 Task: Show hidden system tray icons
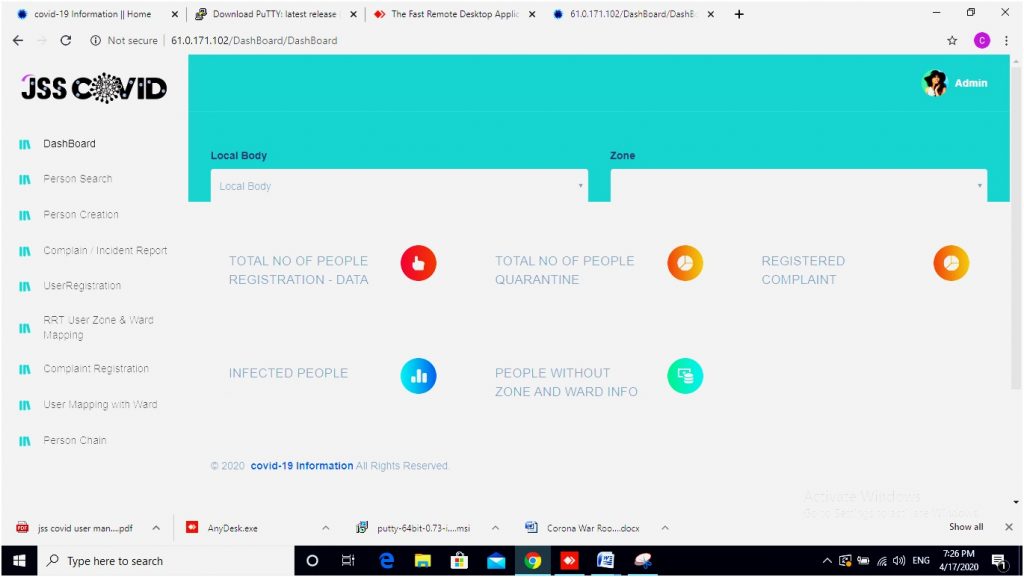pos(827,561)
